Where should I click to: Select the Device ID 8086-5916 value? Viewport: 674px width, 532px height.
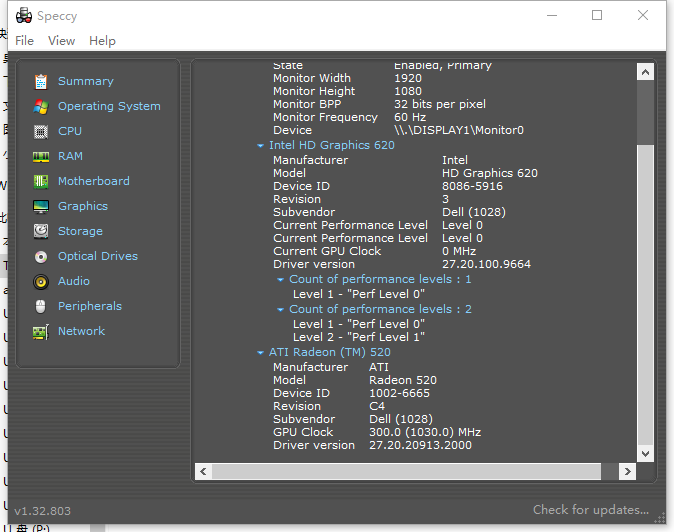click(x=472, y=186)
